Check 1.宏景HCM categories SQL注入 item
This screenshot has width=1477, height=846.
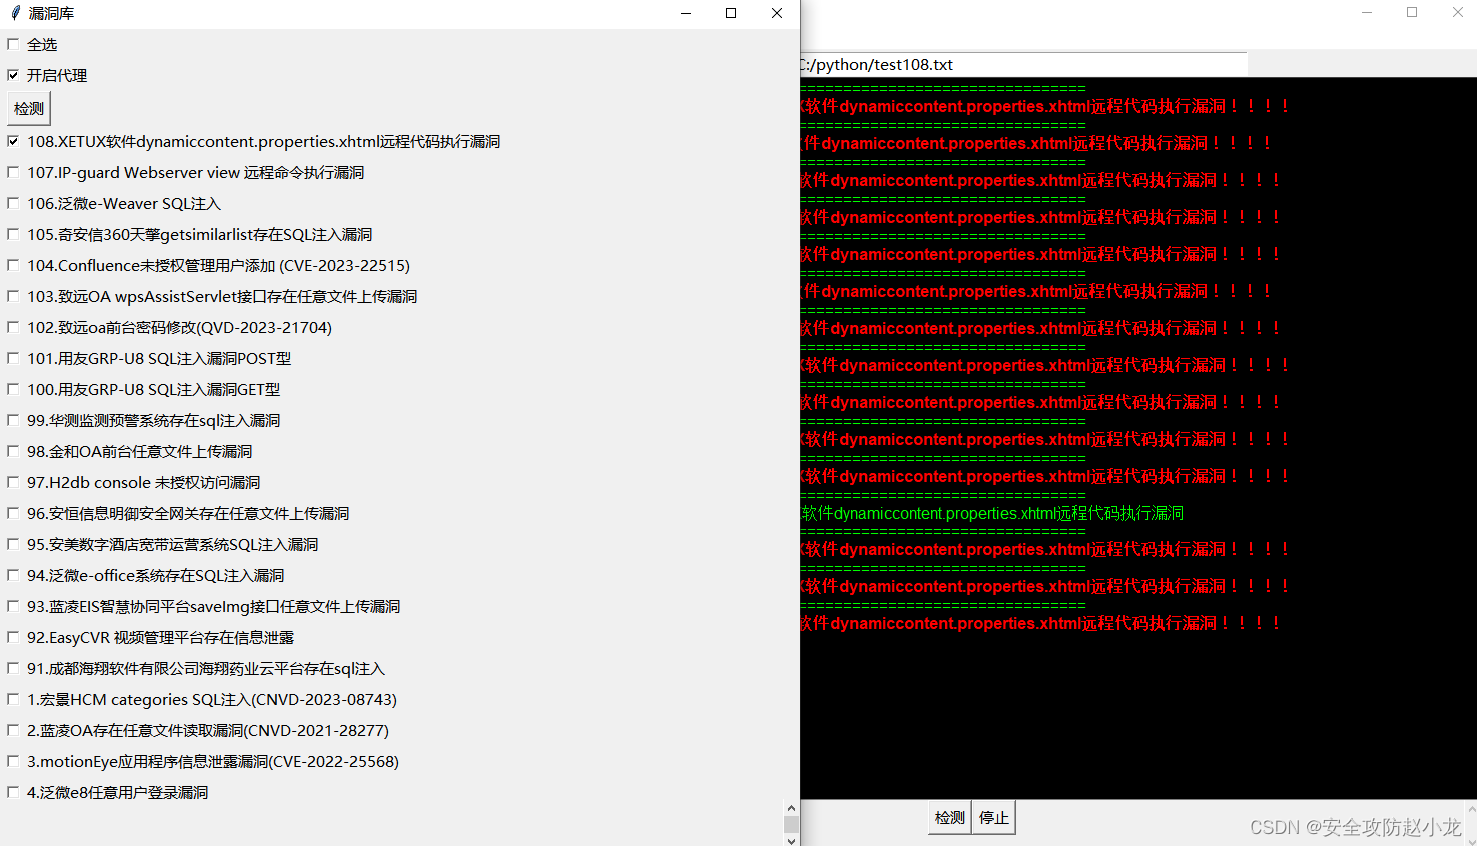tap(13, 699)
